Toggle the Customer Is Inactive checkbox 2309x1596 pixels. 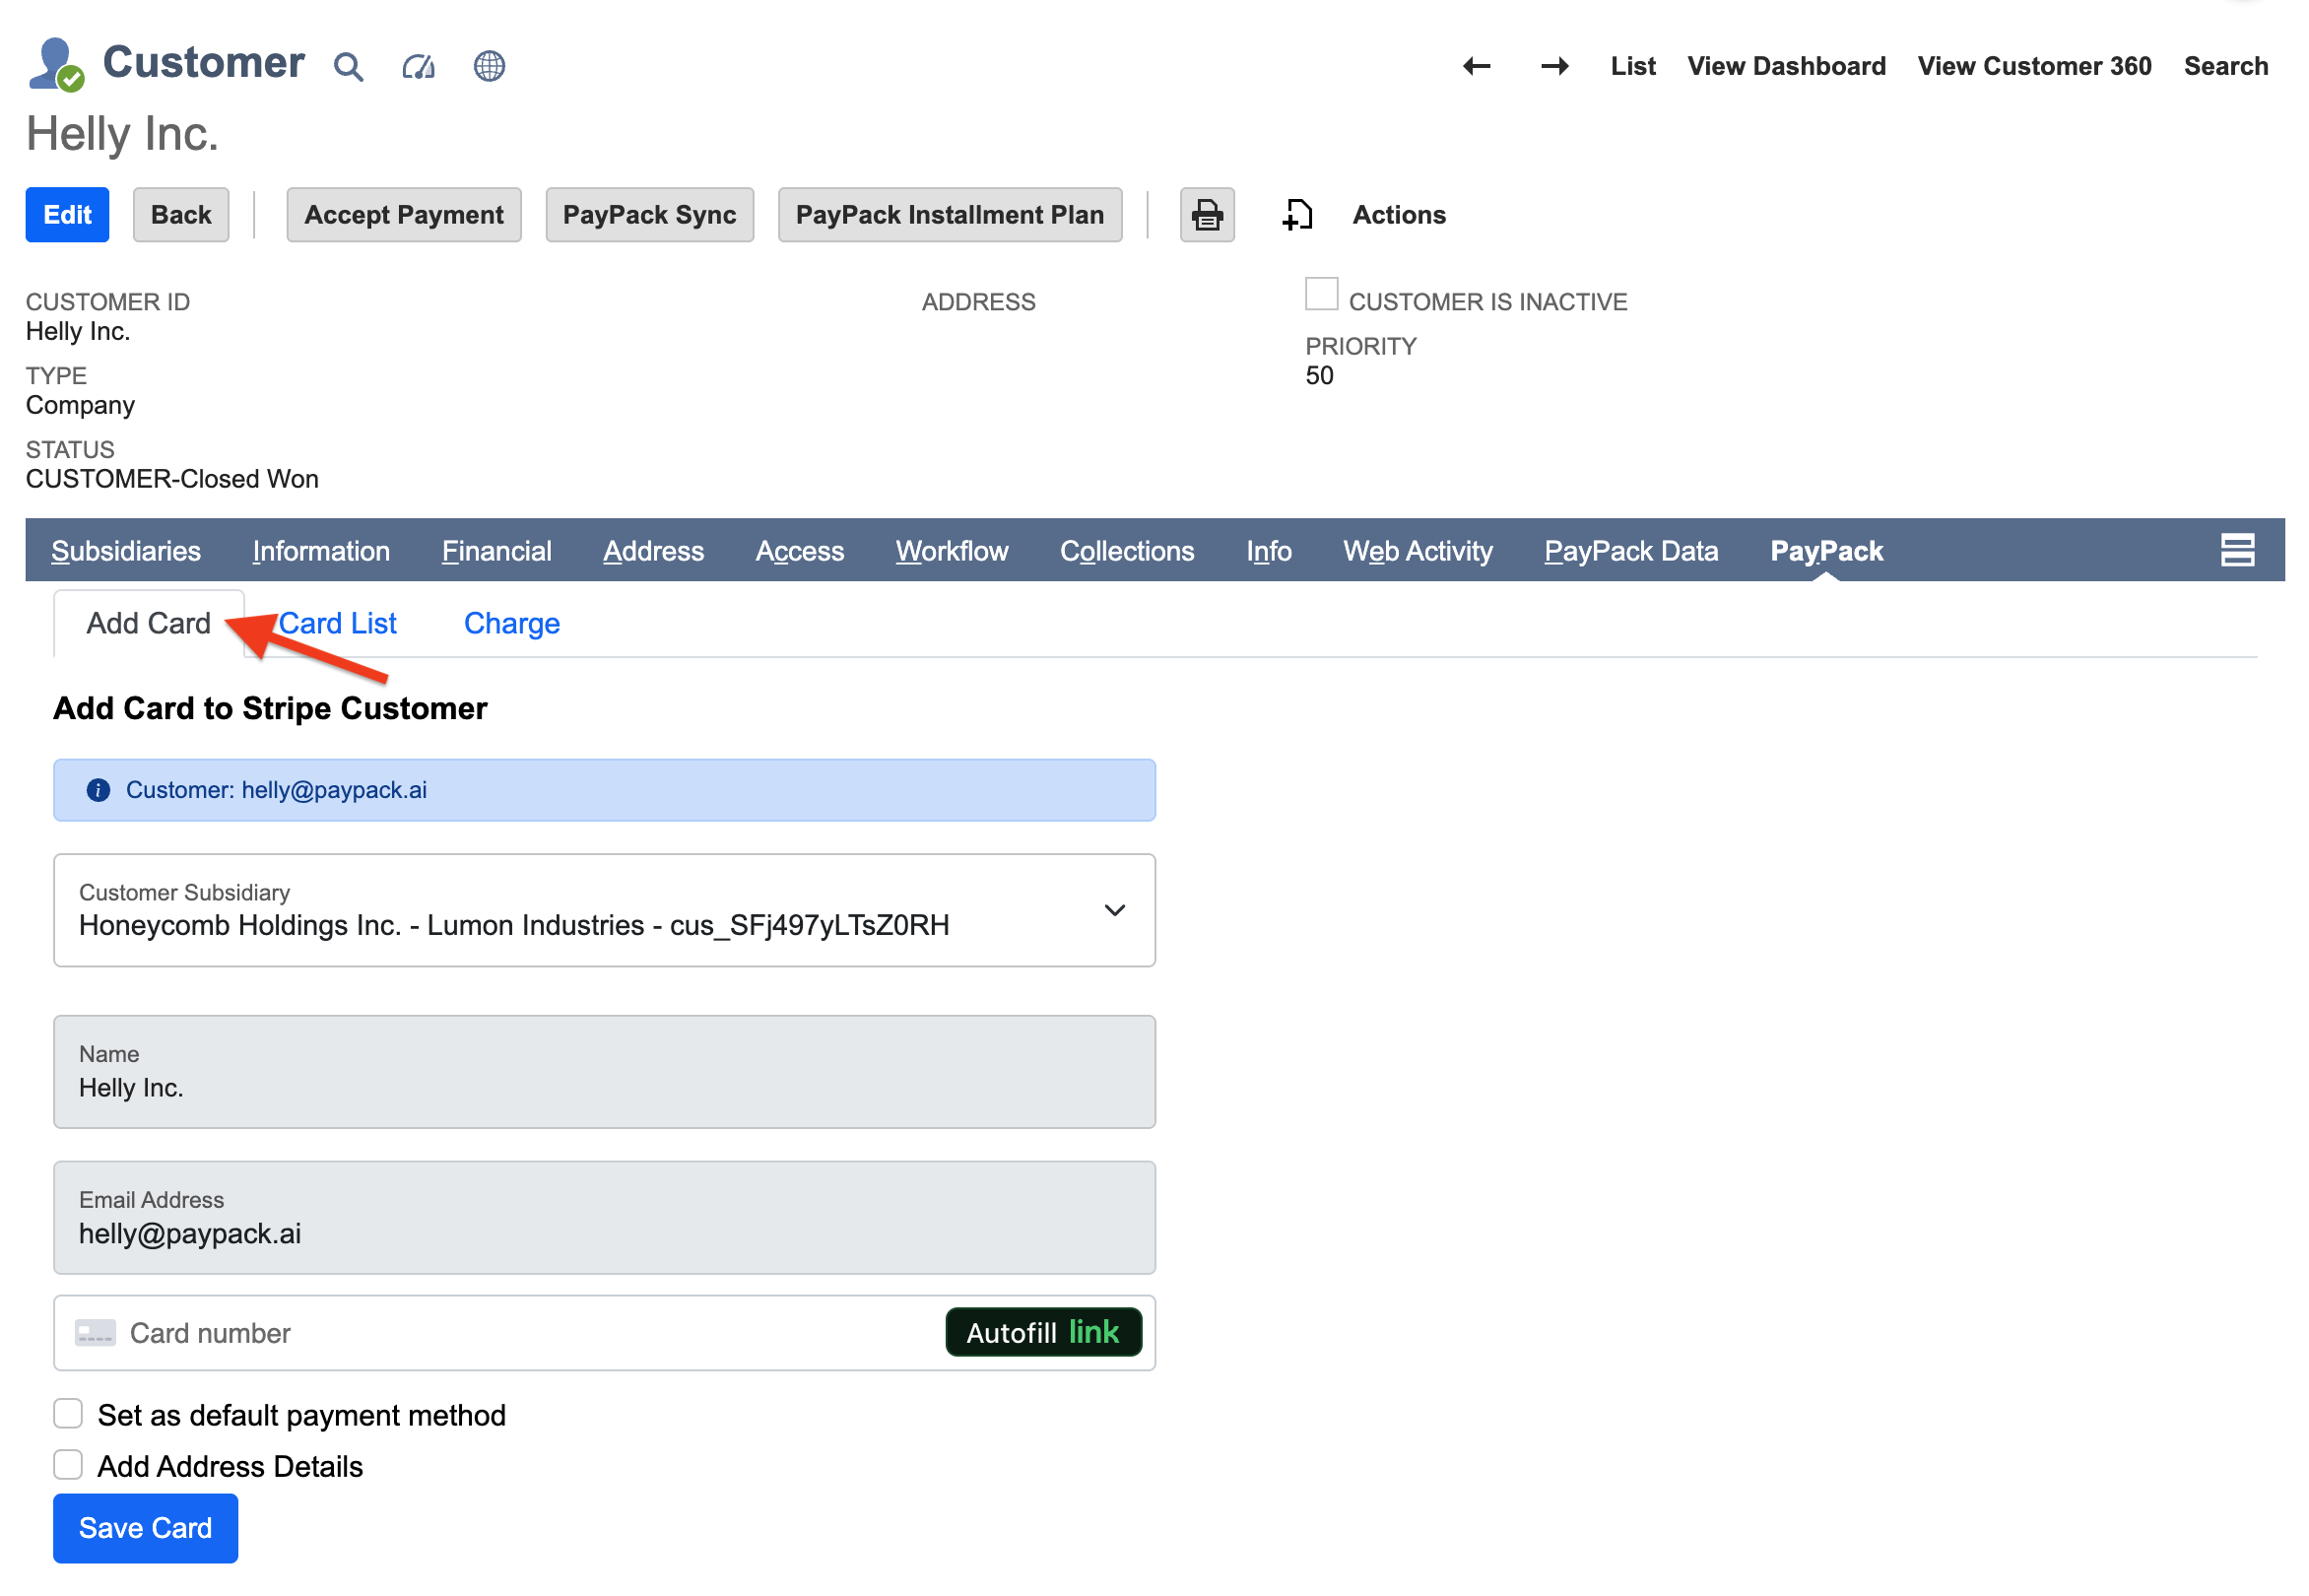click(x=1321, y=293)
